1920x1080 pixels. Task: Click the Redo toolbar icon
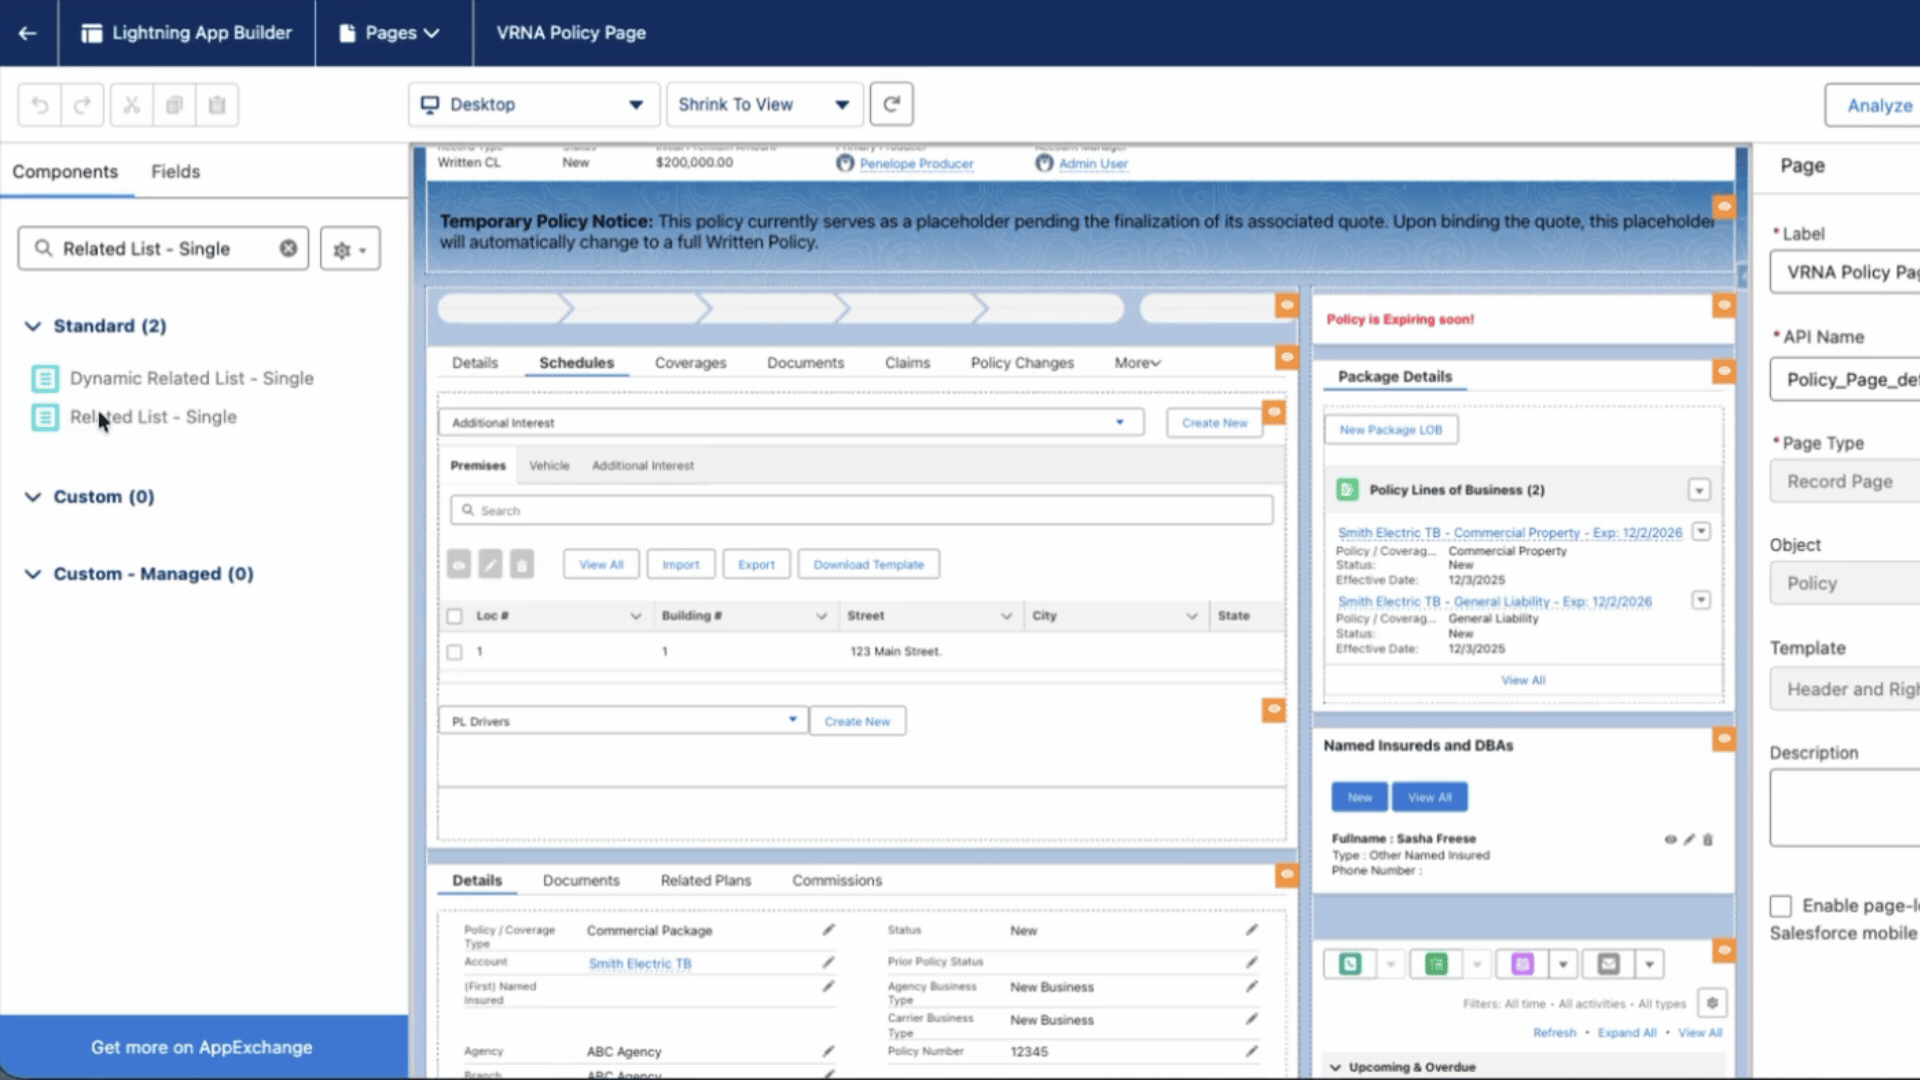click(x=82, y=105)
